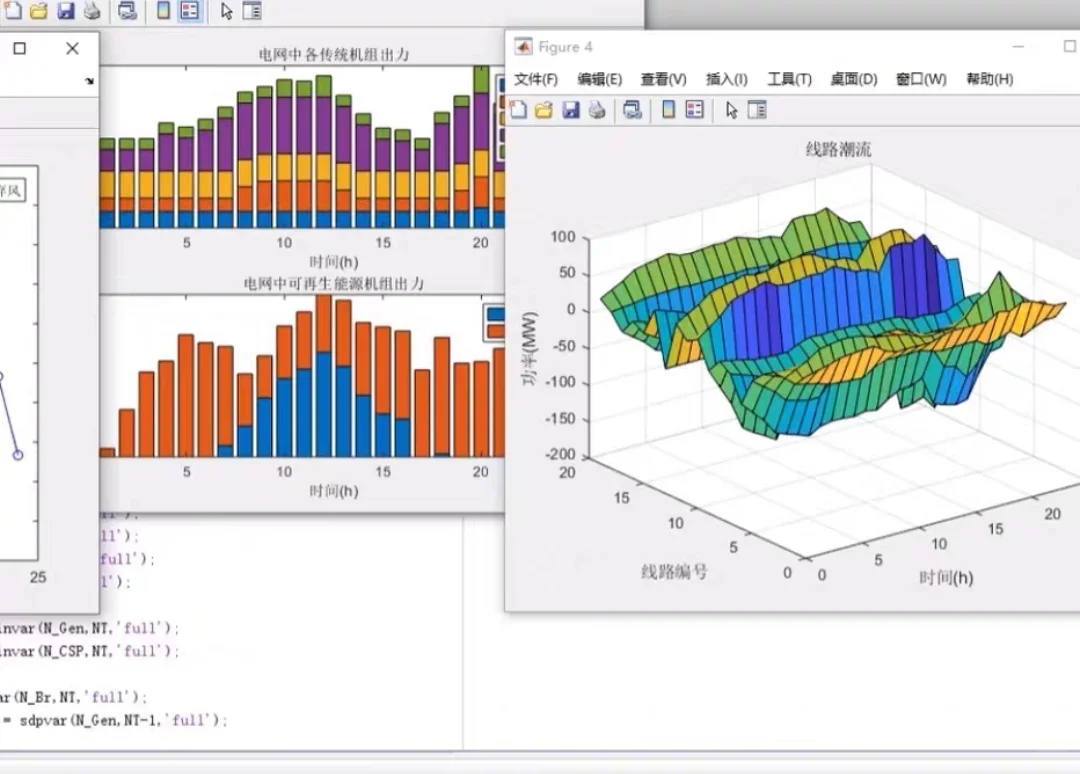
Task: Open Property Inspector icon in Figure 4 toolbar
Action: click(757, 110)
